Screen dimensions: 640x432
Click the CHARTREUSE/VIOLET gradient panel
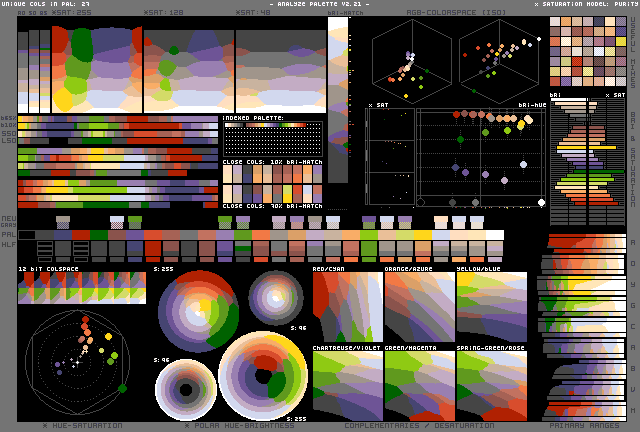[346, 385]
